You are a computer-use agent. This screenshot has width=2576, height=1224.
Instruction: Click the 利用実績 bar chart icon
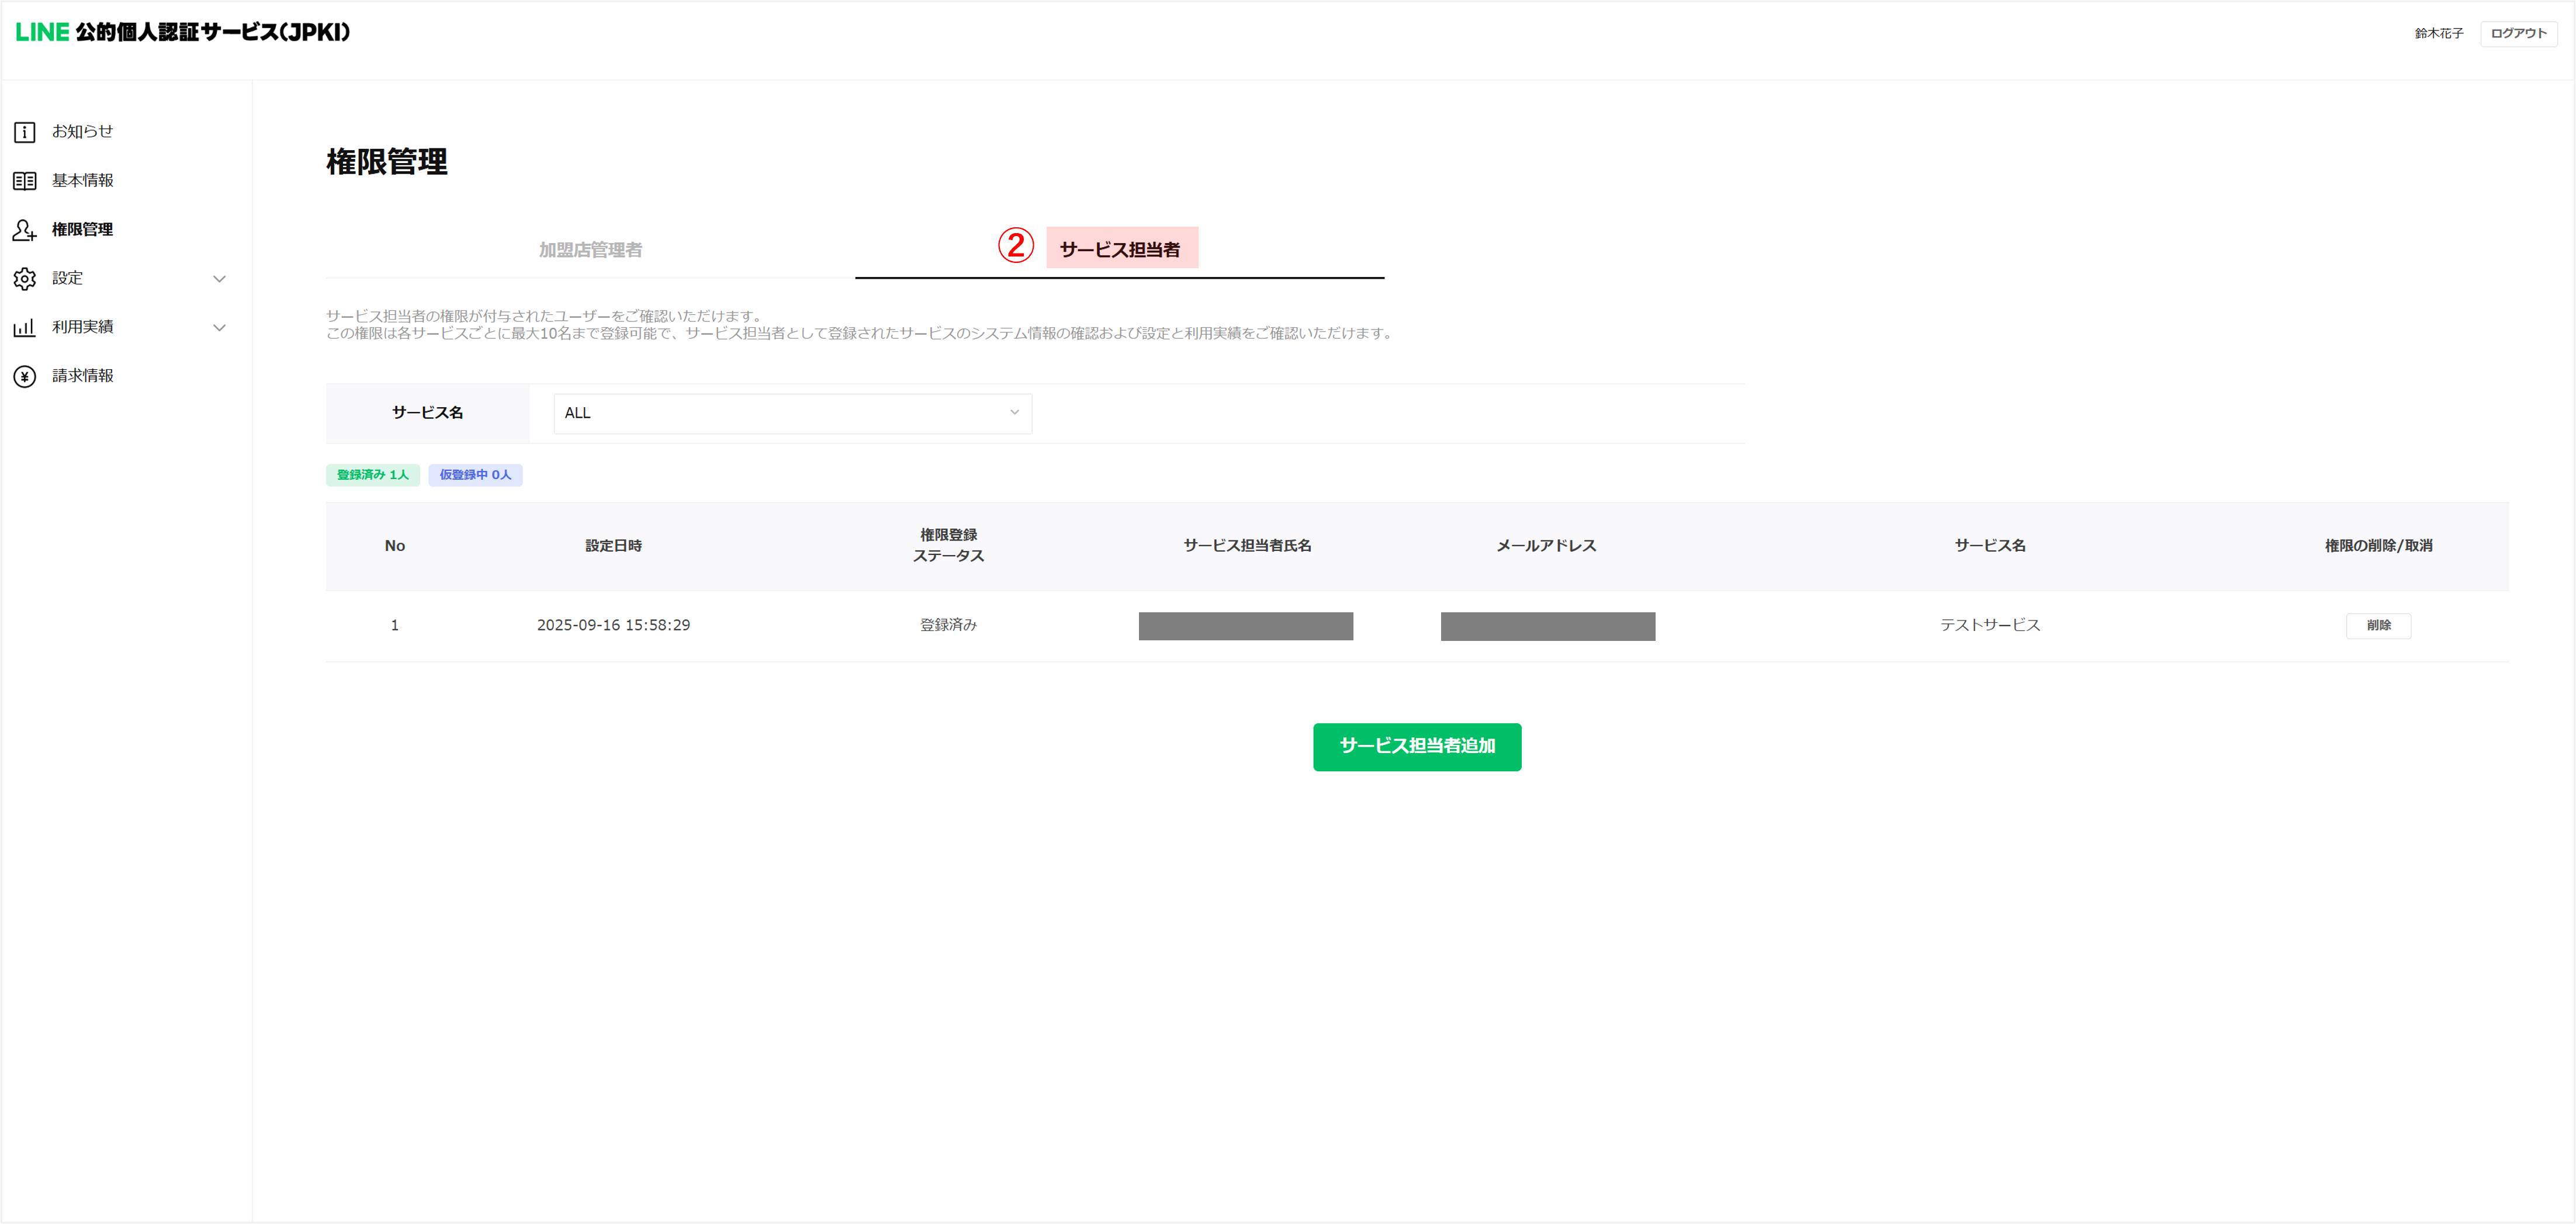coord(25,328)
